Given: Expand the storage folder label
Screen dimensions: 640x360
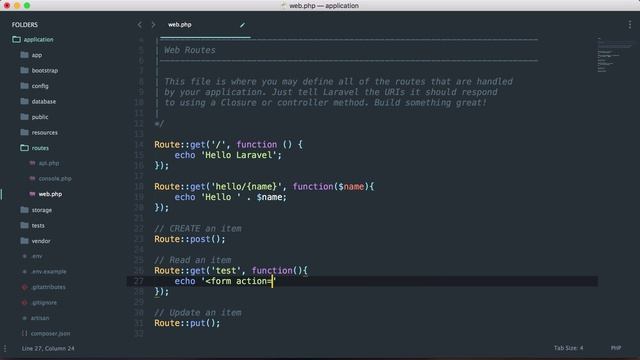Looking at the screenshot, I should 42,210.
